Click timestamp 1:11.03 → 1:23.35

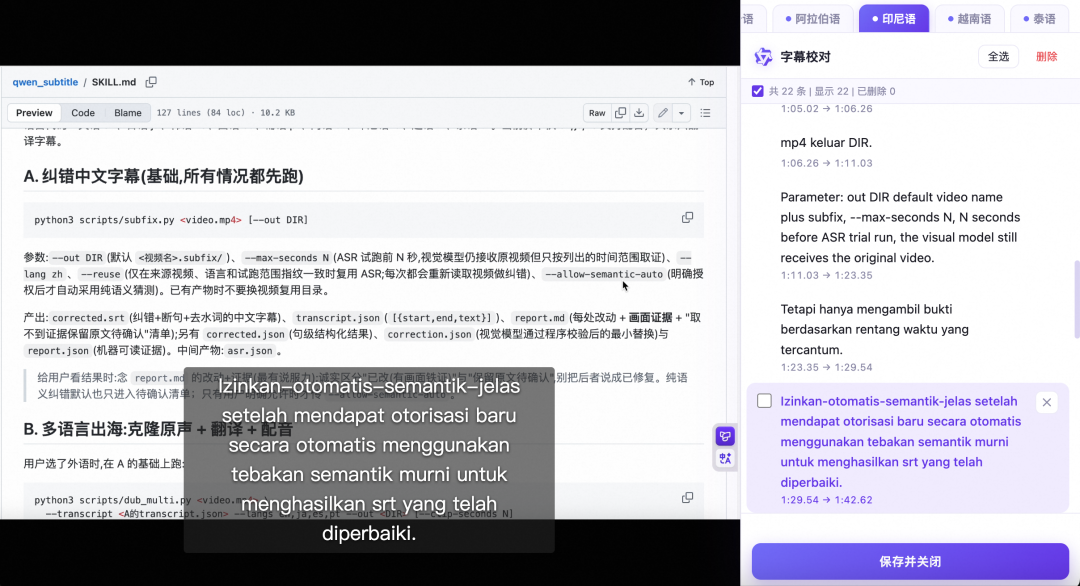pyautogui.click(x=827, y=275)
